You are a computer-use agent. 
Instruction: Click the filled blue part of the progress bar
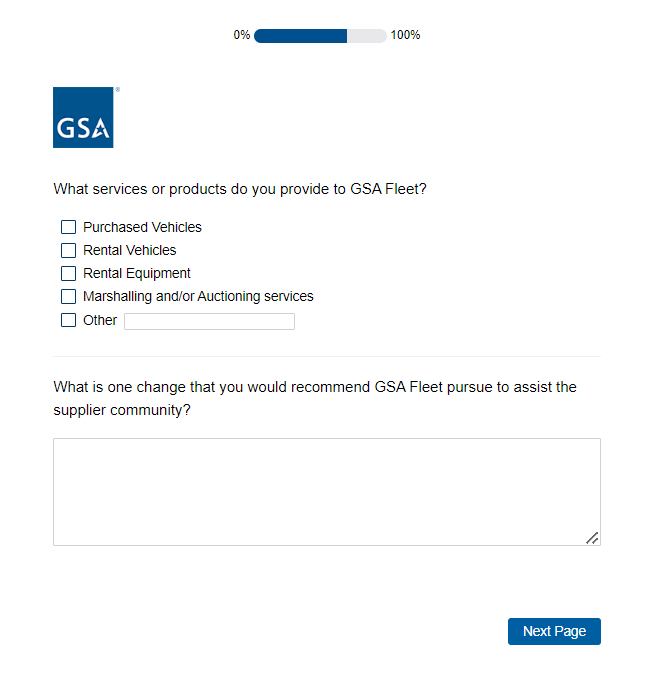pyautogui.click(x=300, y=36)
